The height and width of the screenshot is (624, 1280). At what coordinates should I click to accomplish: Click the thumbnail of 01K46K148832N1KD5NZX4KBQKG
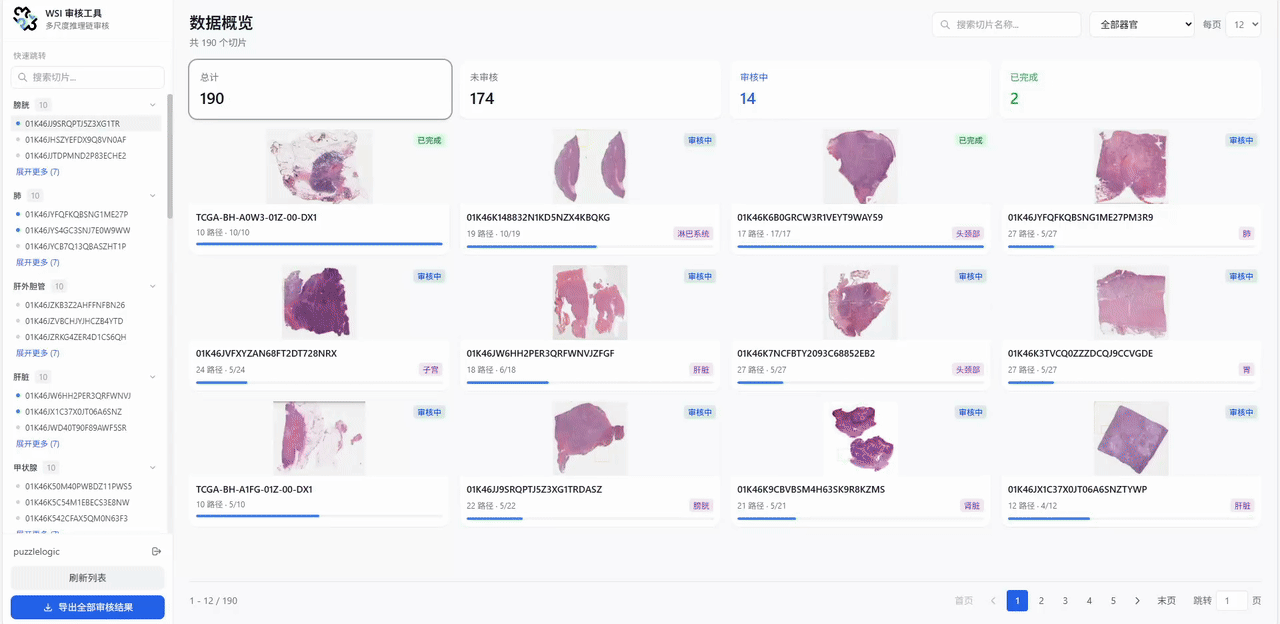click(x=589, y=165)
